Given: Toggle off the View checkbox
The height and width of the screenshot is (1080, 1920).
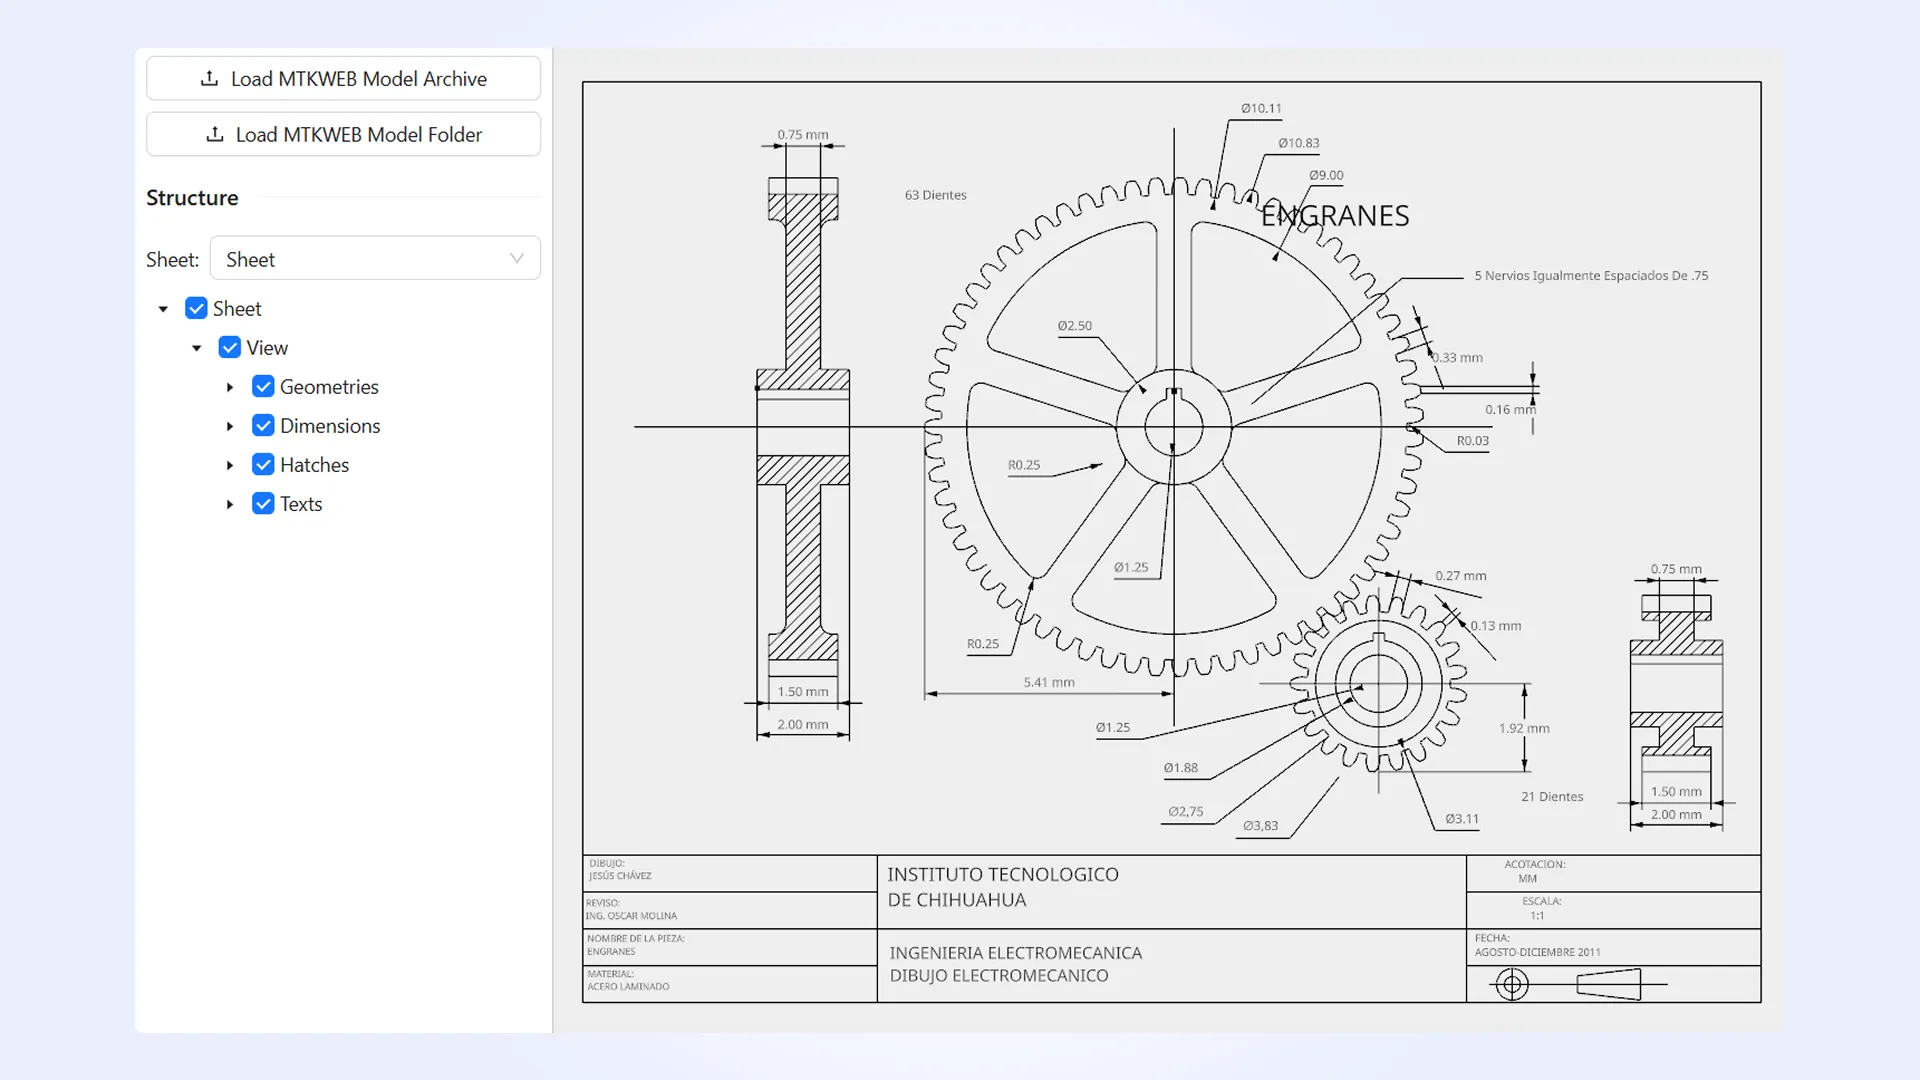Looking at the screenshot, I should [229, 347].
